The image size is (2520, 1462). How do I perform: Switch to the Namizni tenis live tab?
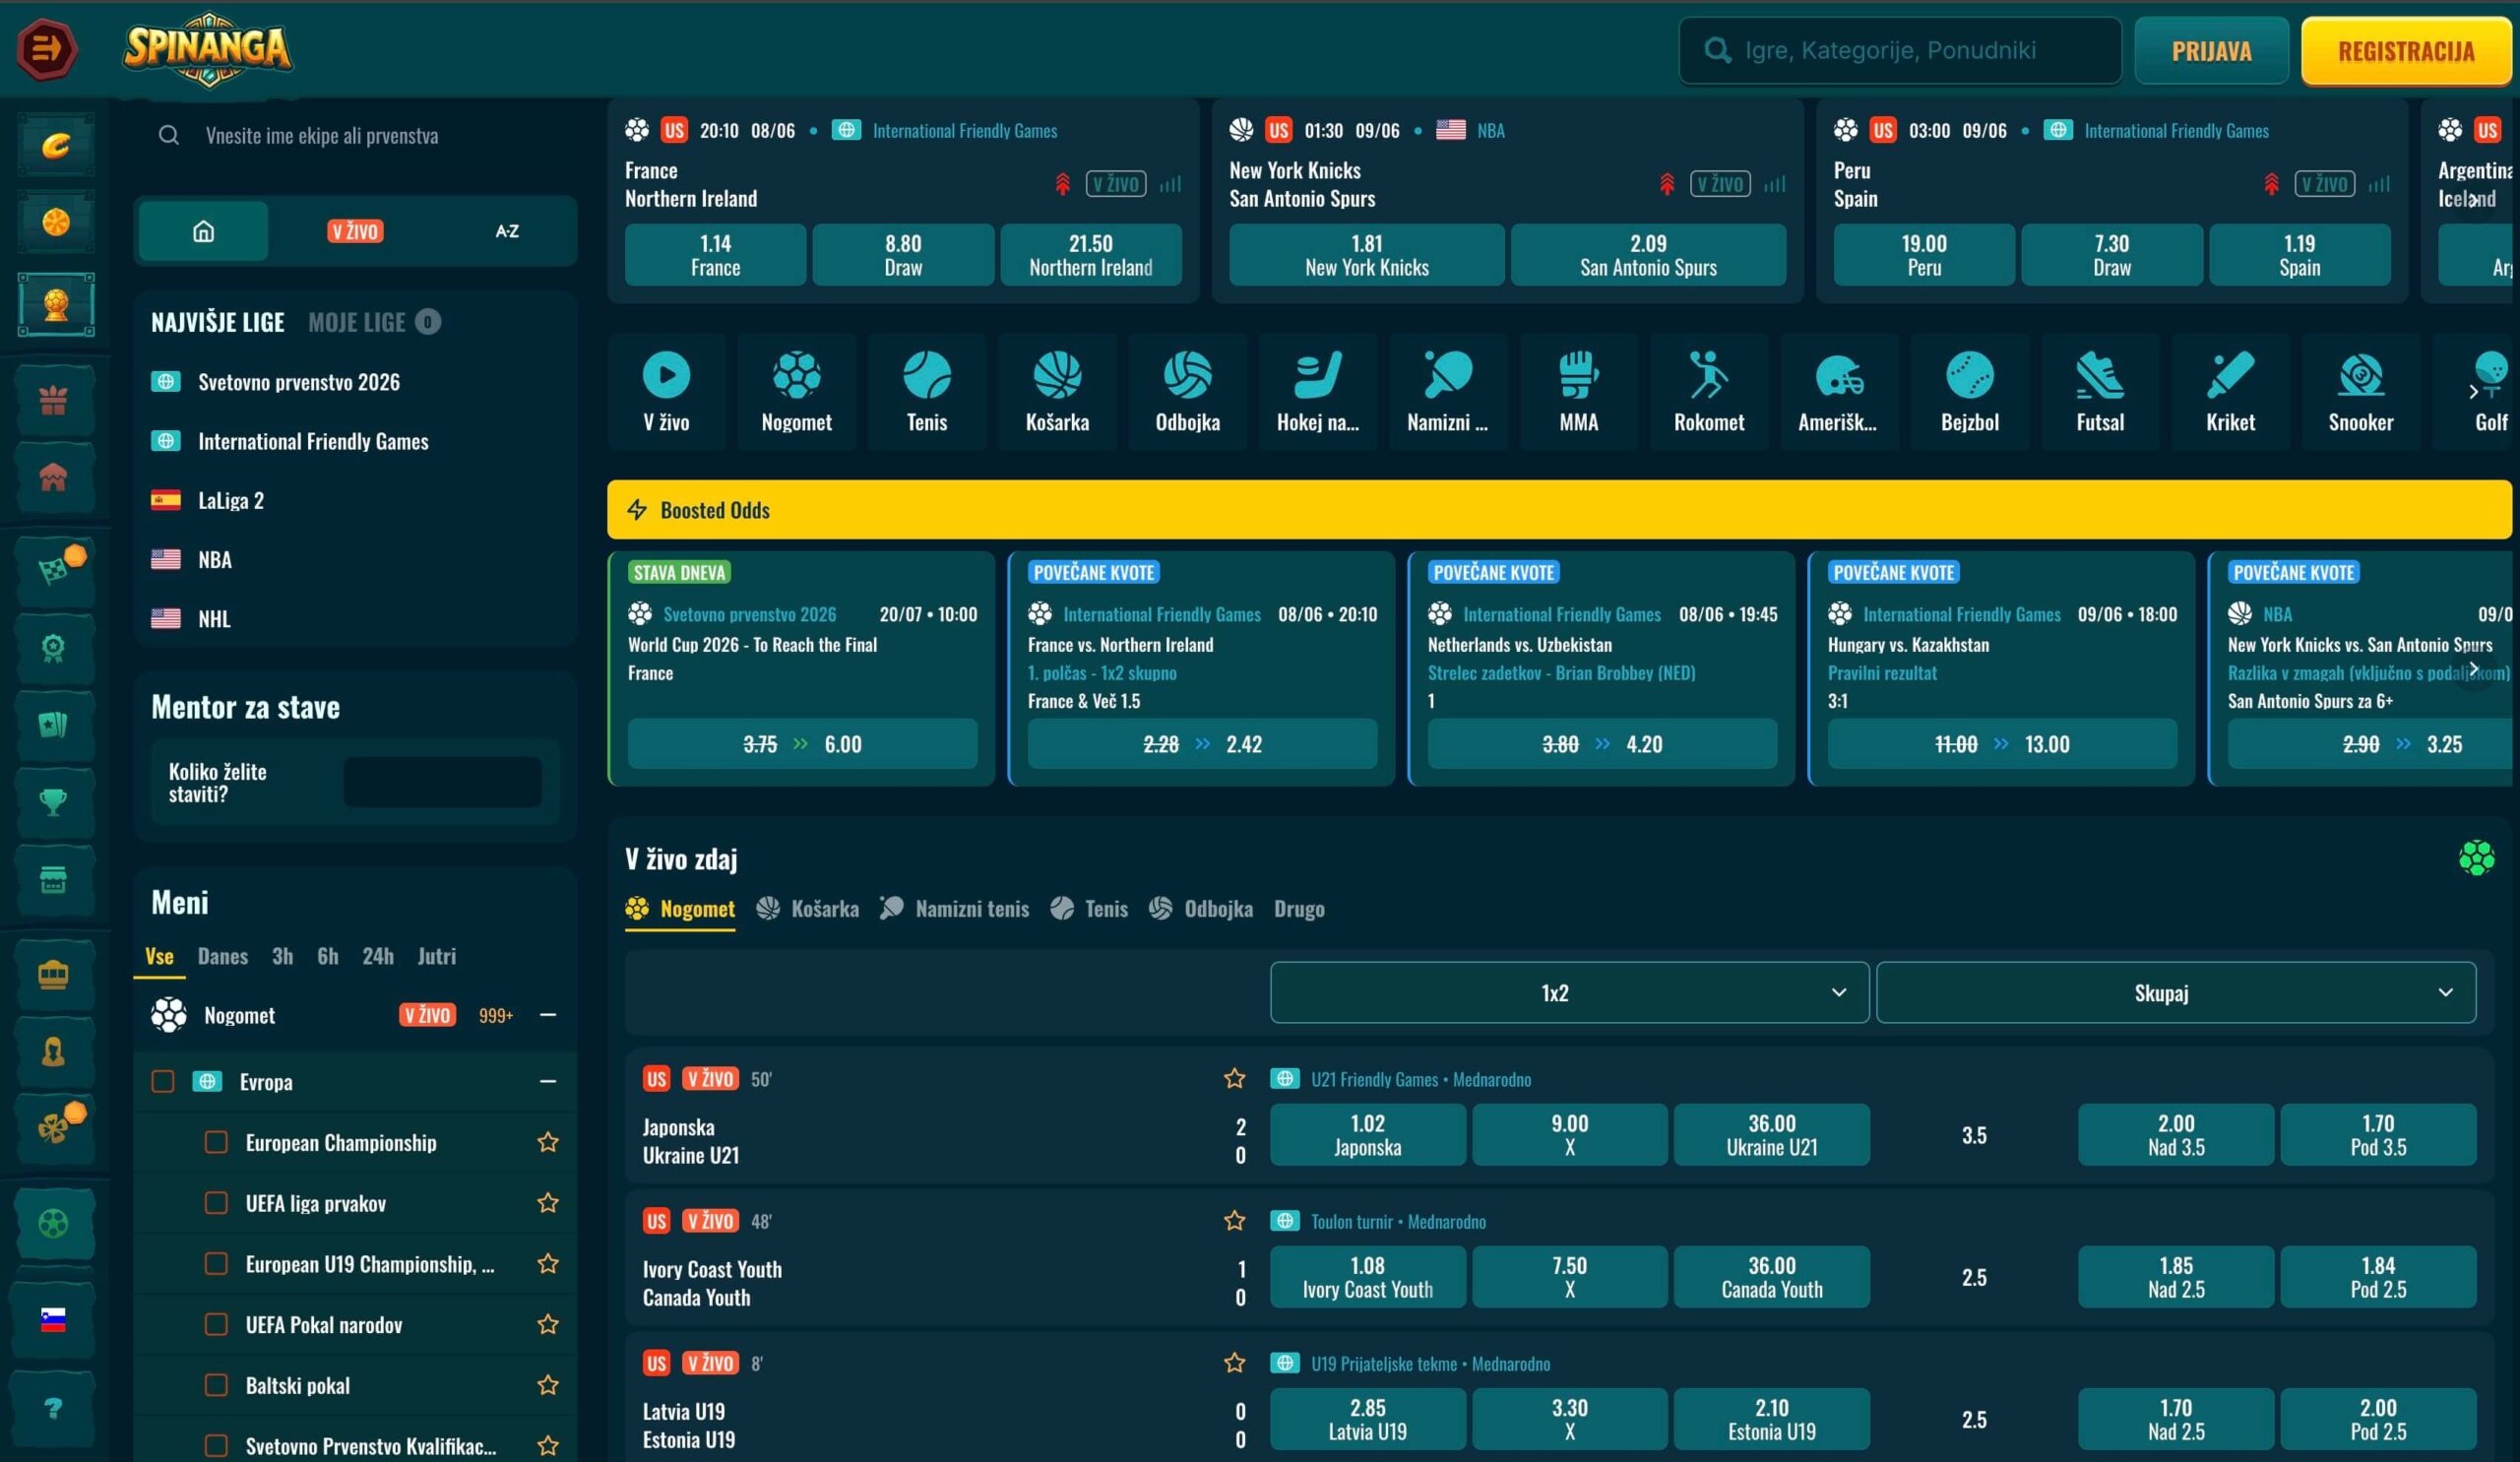click(954, 908)
